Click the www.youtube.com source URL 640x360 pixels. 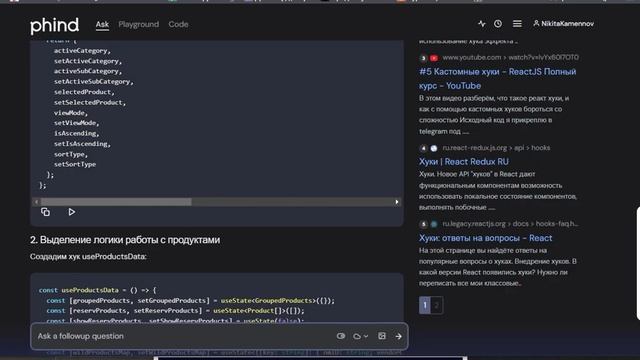tap(511, 58)
